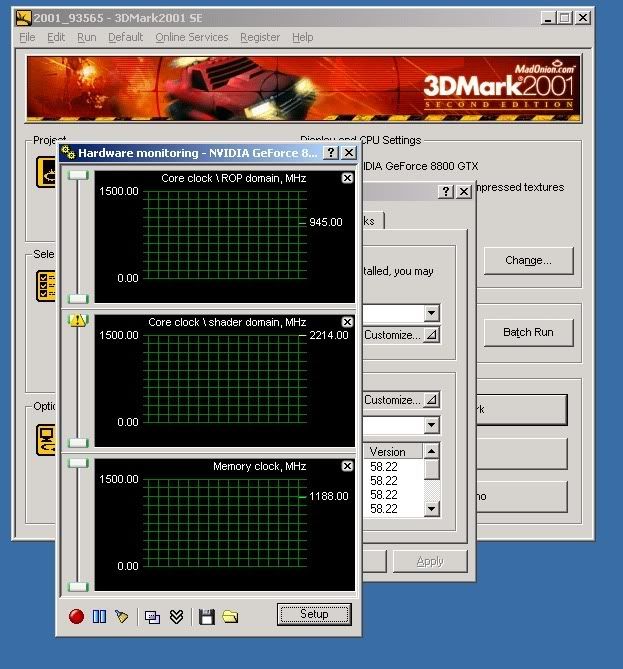
Task: Click warning marker on shader clock slider
Action: (x=78, y=320)
